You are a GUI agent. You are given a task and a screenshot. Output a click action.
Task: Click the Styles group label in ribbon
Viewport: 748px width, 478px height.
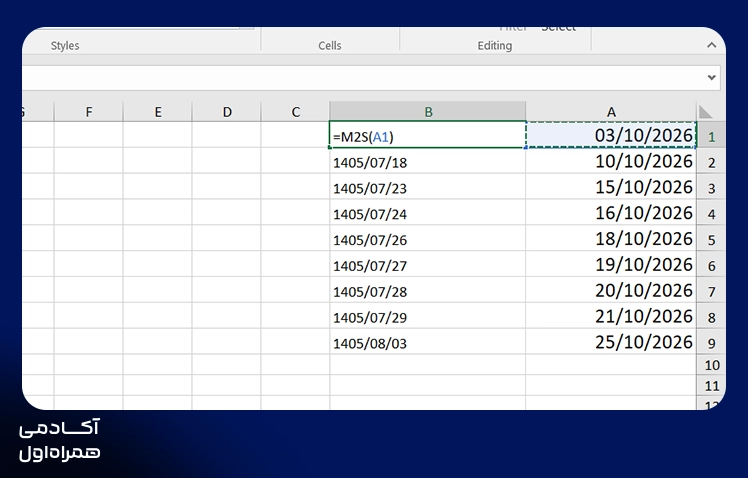pos(65,46)
